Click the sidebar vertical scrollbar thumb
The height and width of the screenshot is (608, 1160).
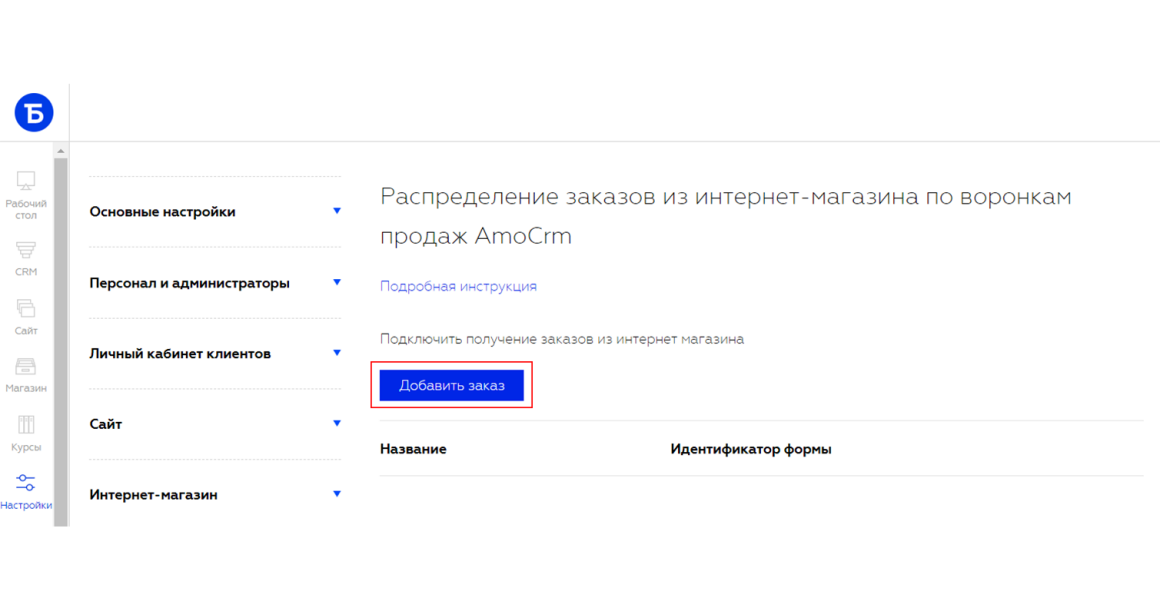click(61, 342)
